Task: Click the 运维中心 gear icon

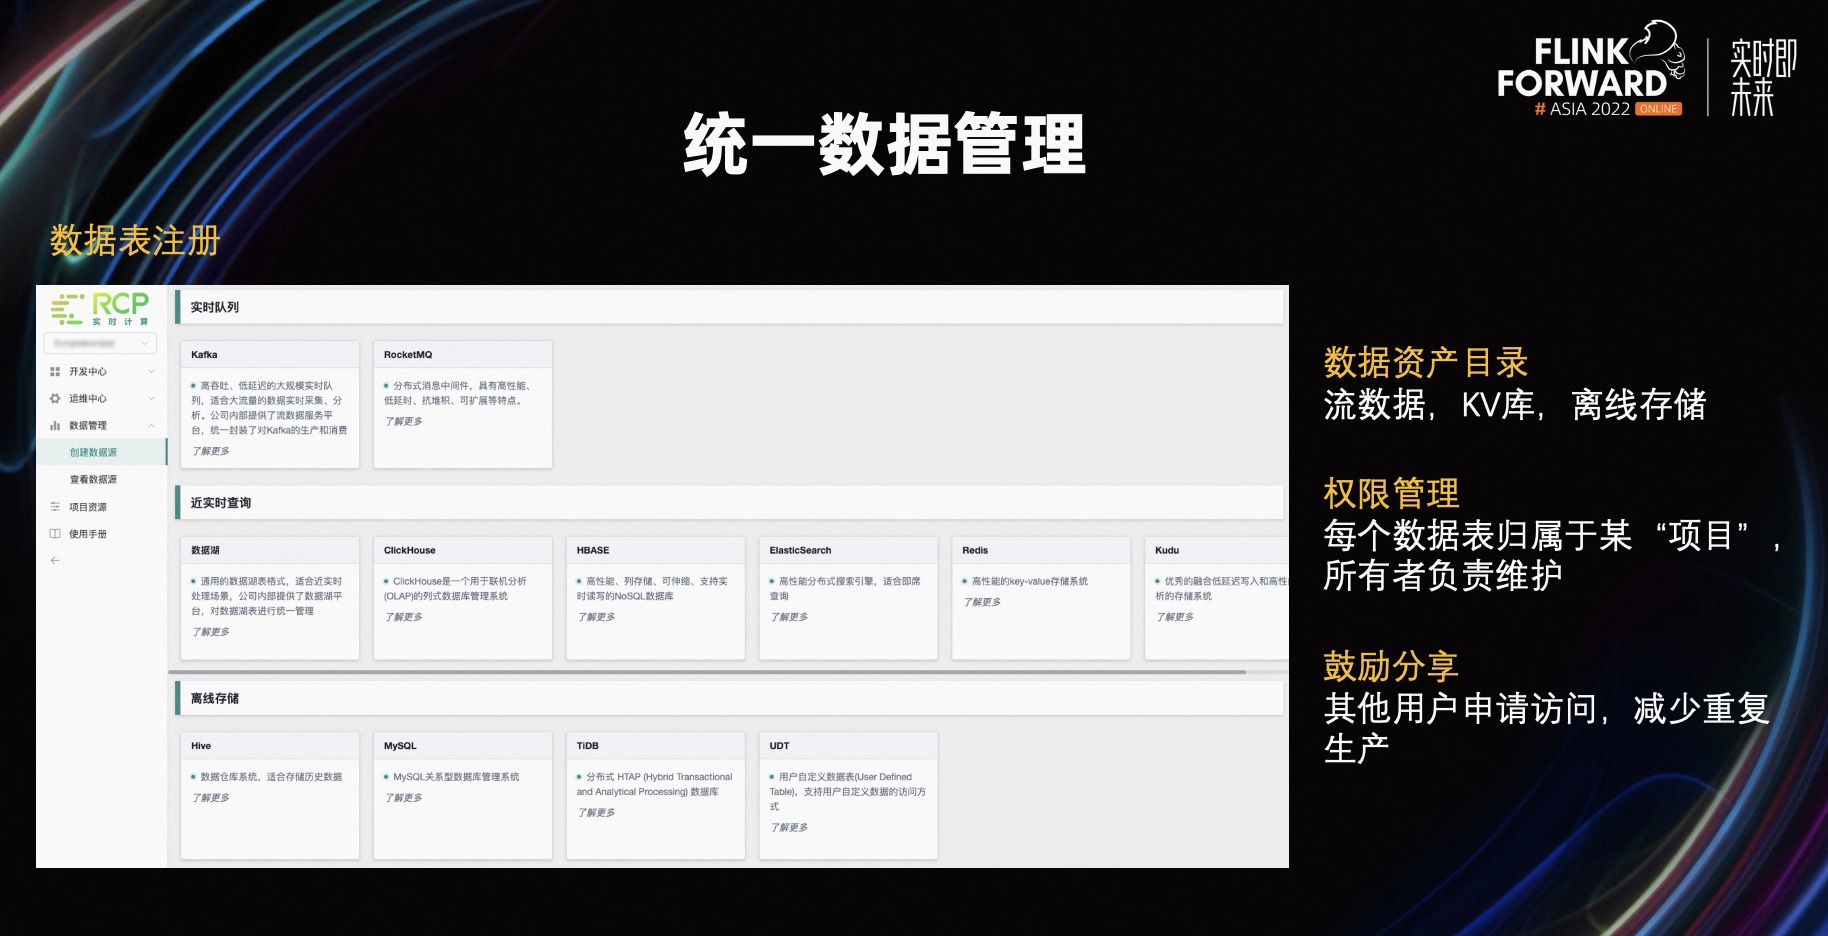Action: coord(55,399)
